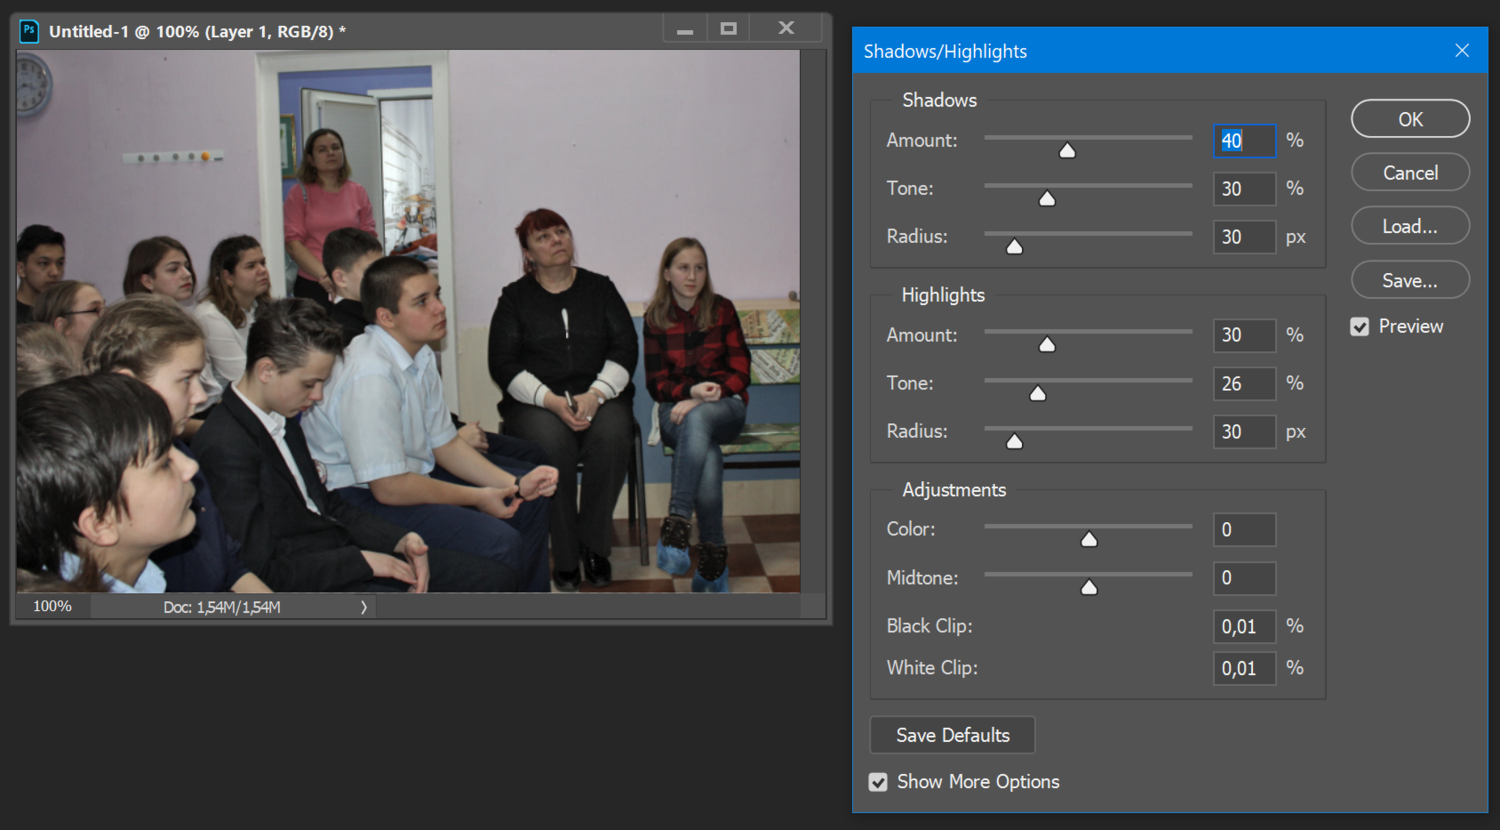Close the Shadows/Highlights dialog with X icon
Image resolution: width=1500 pixels, height=830 pixels.
point(1461,51)
